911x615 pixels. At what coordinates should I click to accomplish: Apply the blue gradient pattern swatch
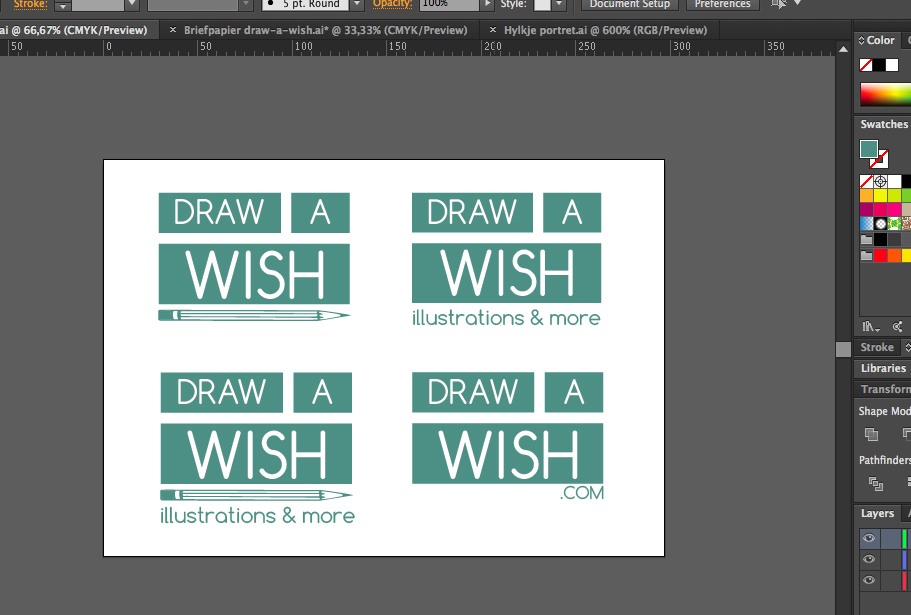(866, 224)
